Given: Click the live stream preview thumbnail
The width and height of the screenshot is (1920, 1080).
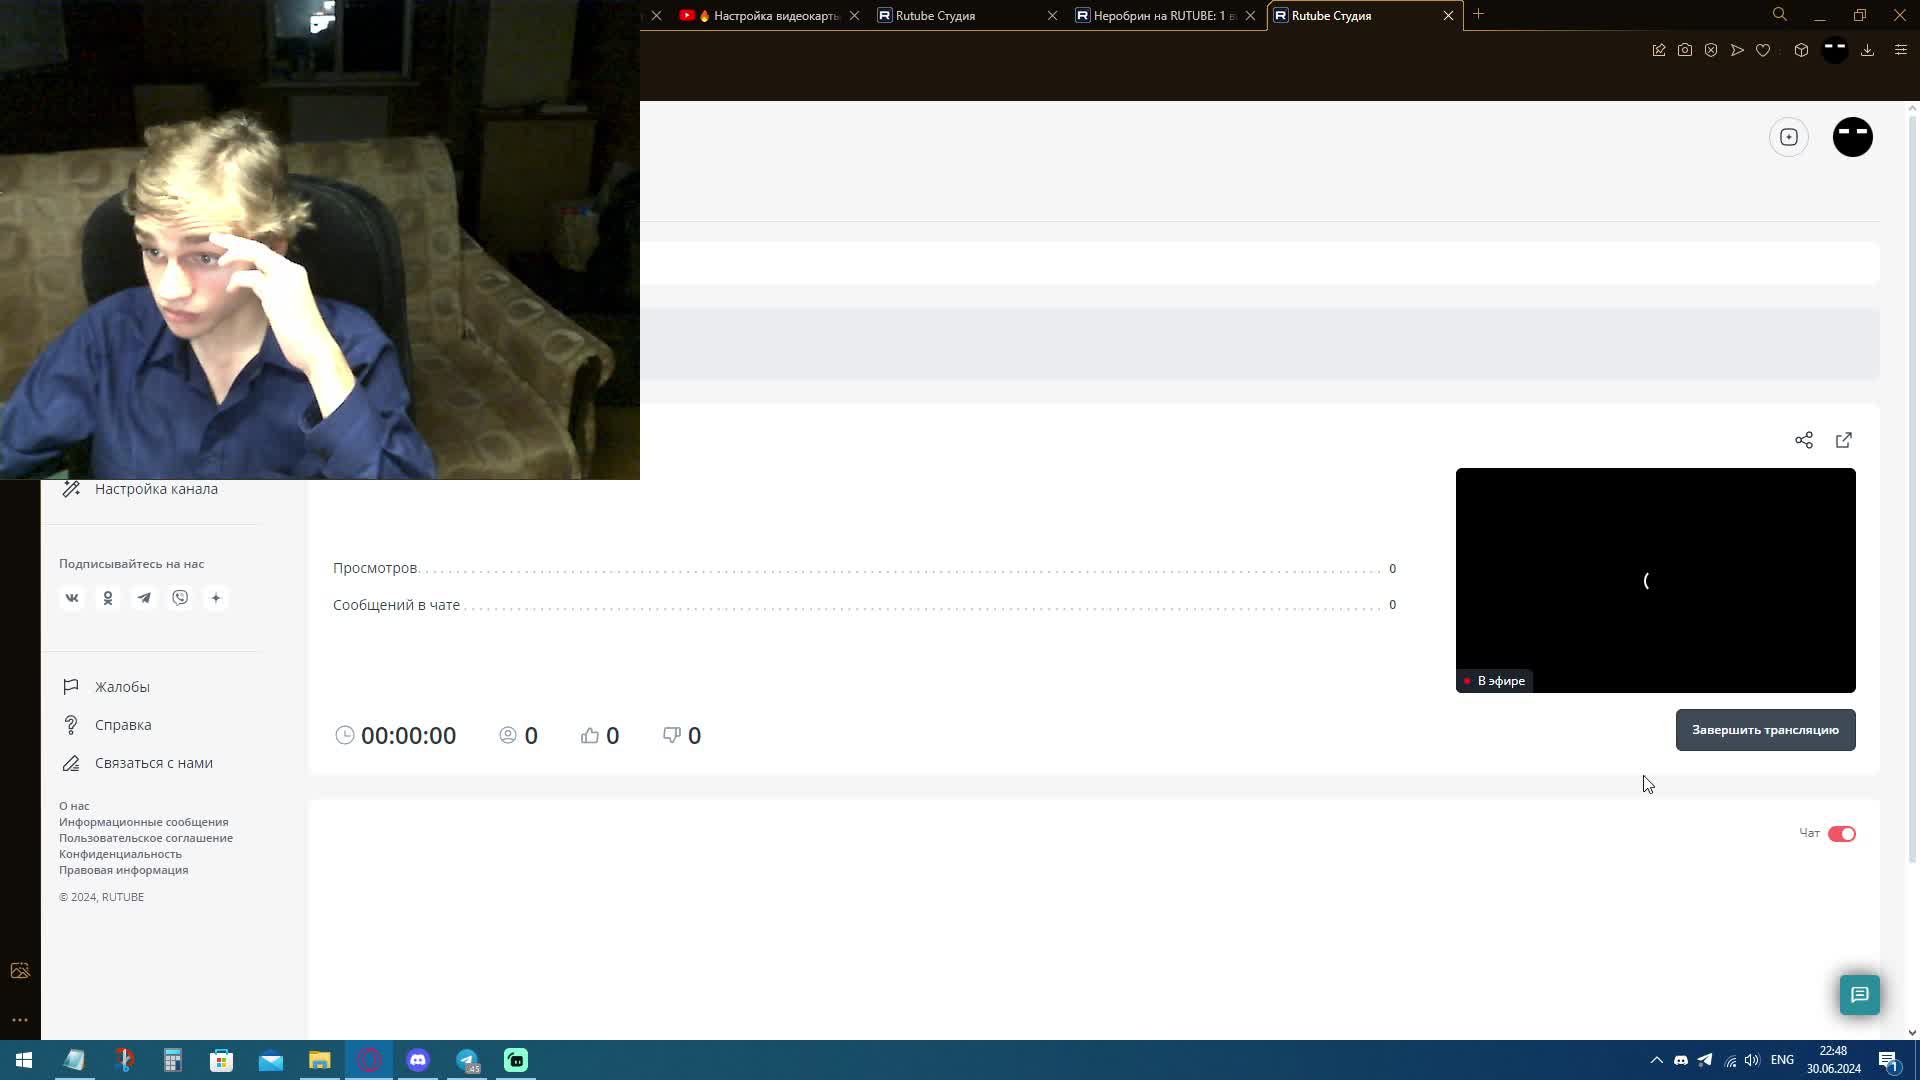Looking at the screenshot, I should tap(1655, 580).
